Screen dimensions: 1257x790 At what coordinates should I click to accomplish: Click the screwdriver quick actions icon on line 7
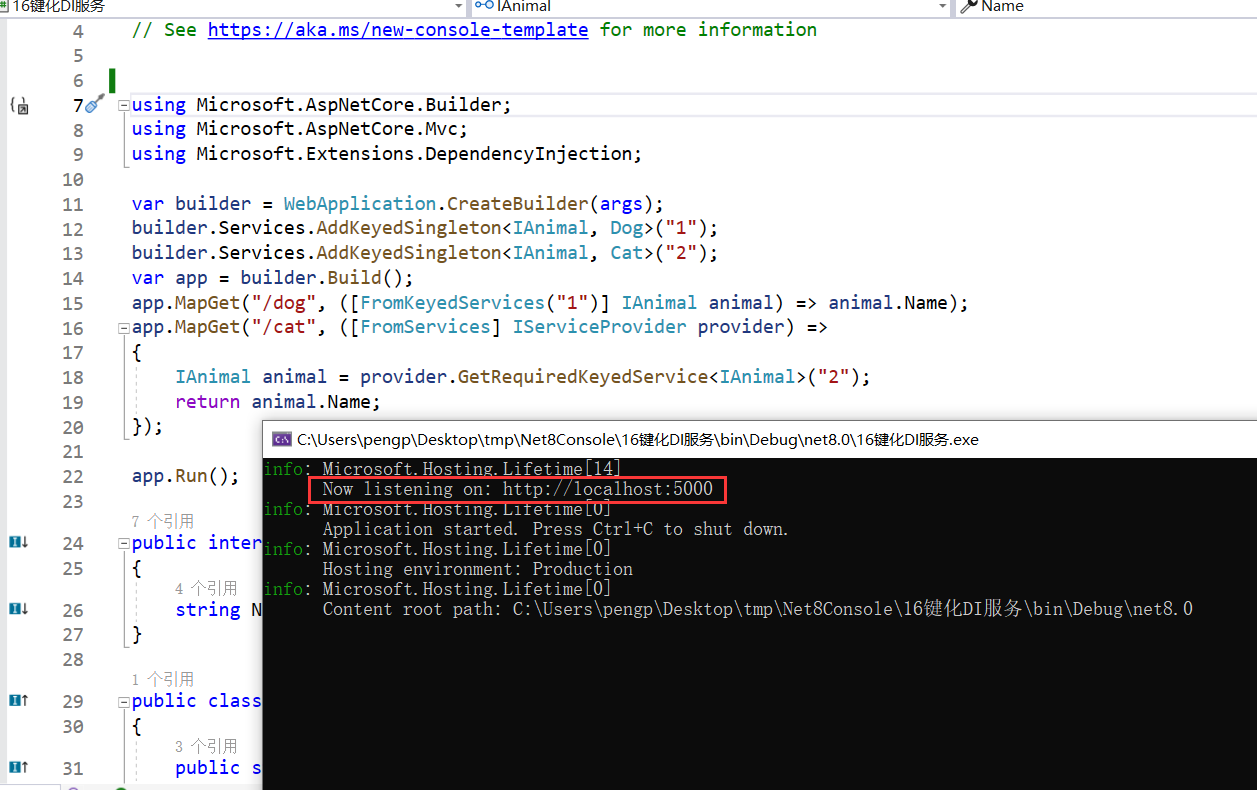95,103
